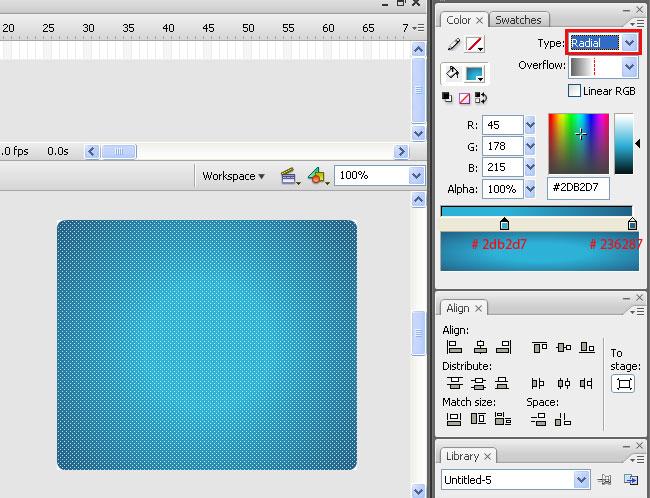Click Align bottom edge icon

(x=587, y=347)
